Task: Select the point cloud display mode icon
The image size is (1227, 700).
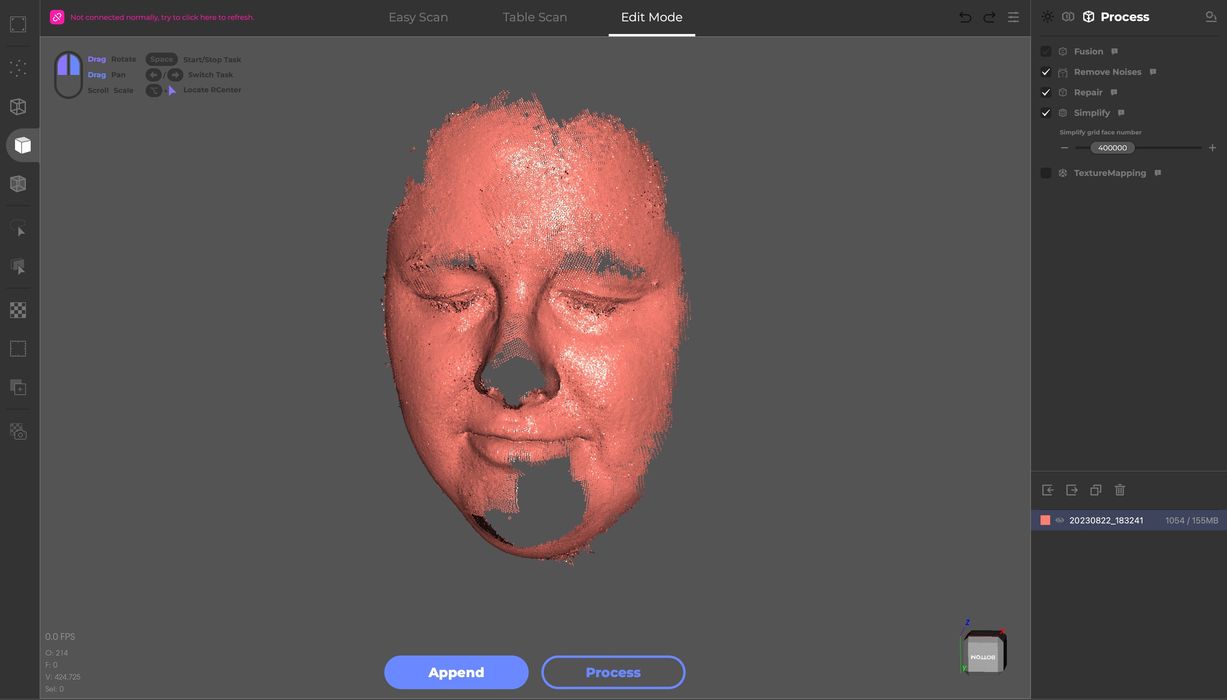Action: tap(18, 68)
